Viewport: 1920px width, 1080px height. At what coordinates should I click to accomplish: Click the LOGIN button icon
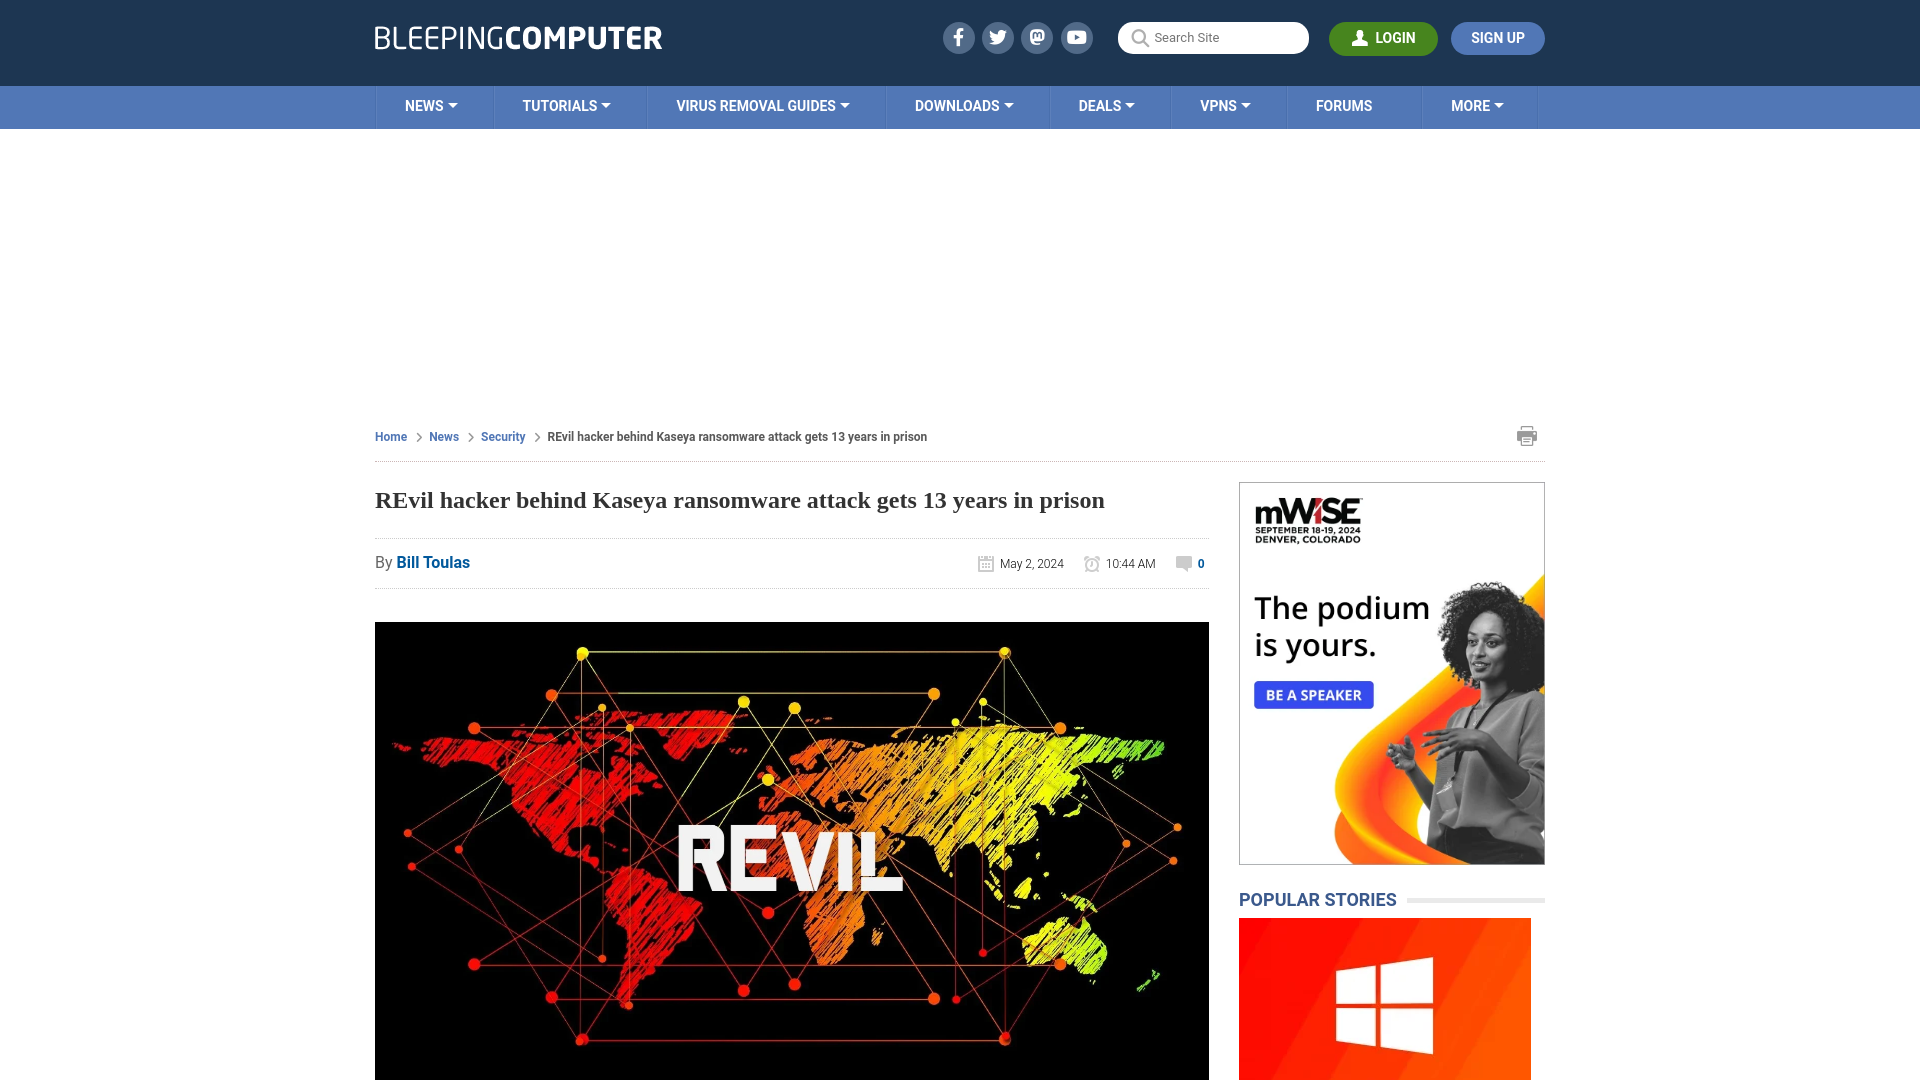[1358, 37]
